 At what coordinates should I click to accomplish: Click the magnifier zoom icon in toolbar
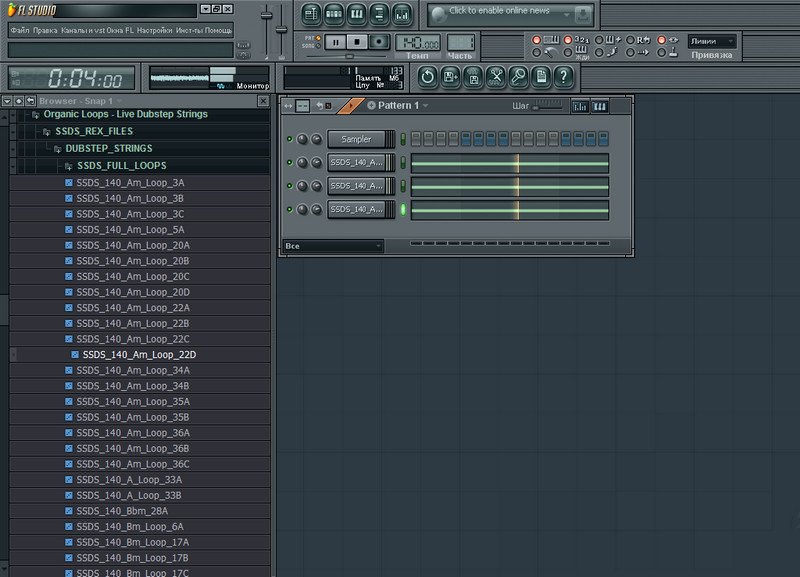click(518, 76)
